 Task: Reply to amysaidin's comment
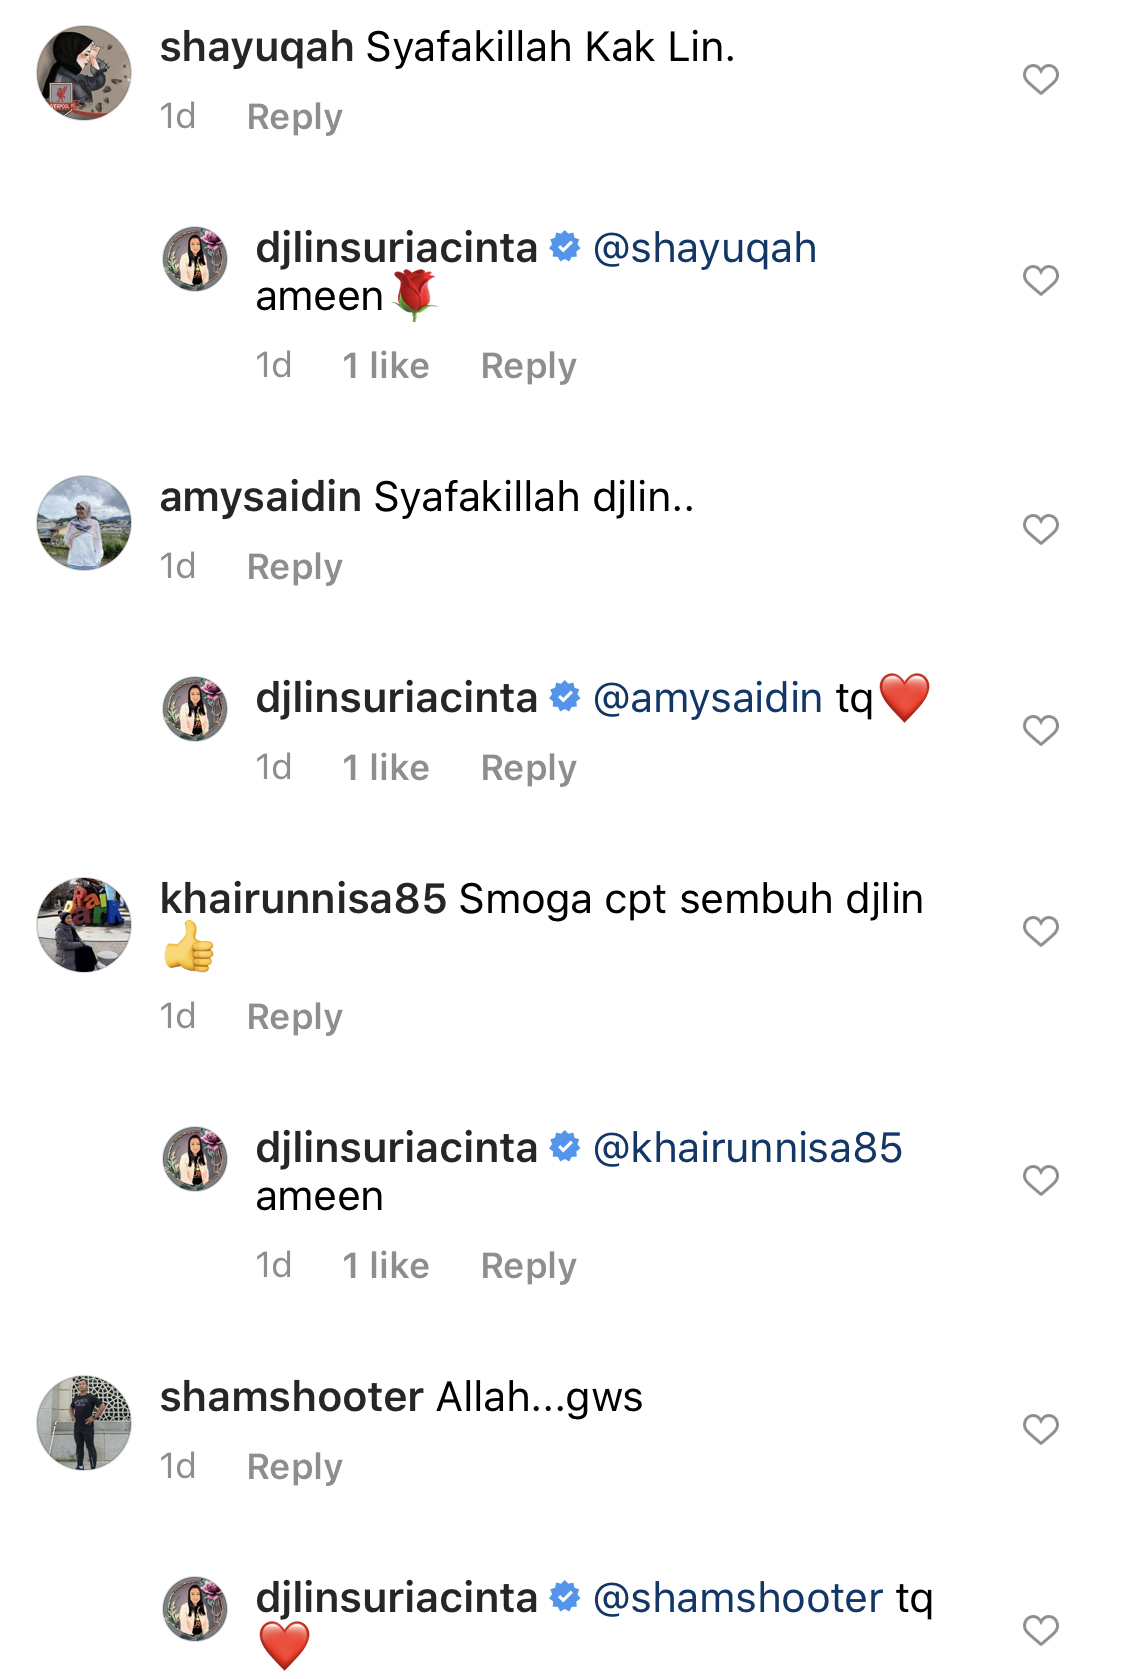[x=294, y=567]
